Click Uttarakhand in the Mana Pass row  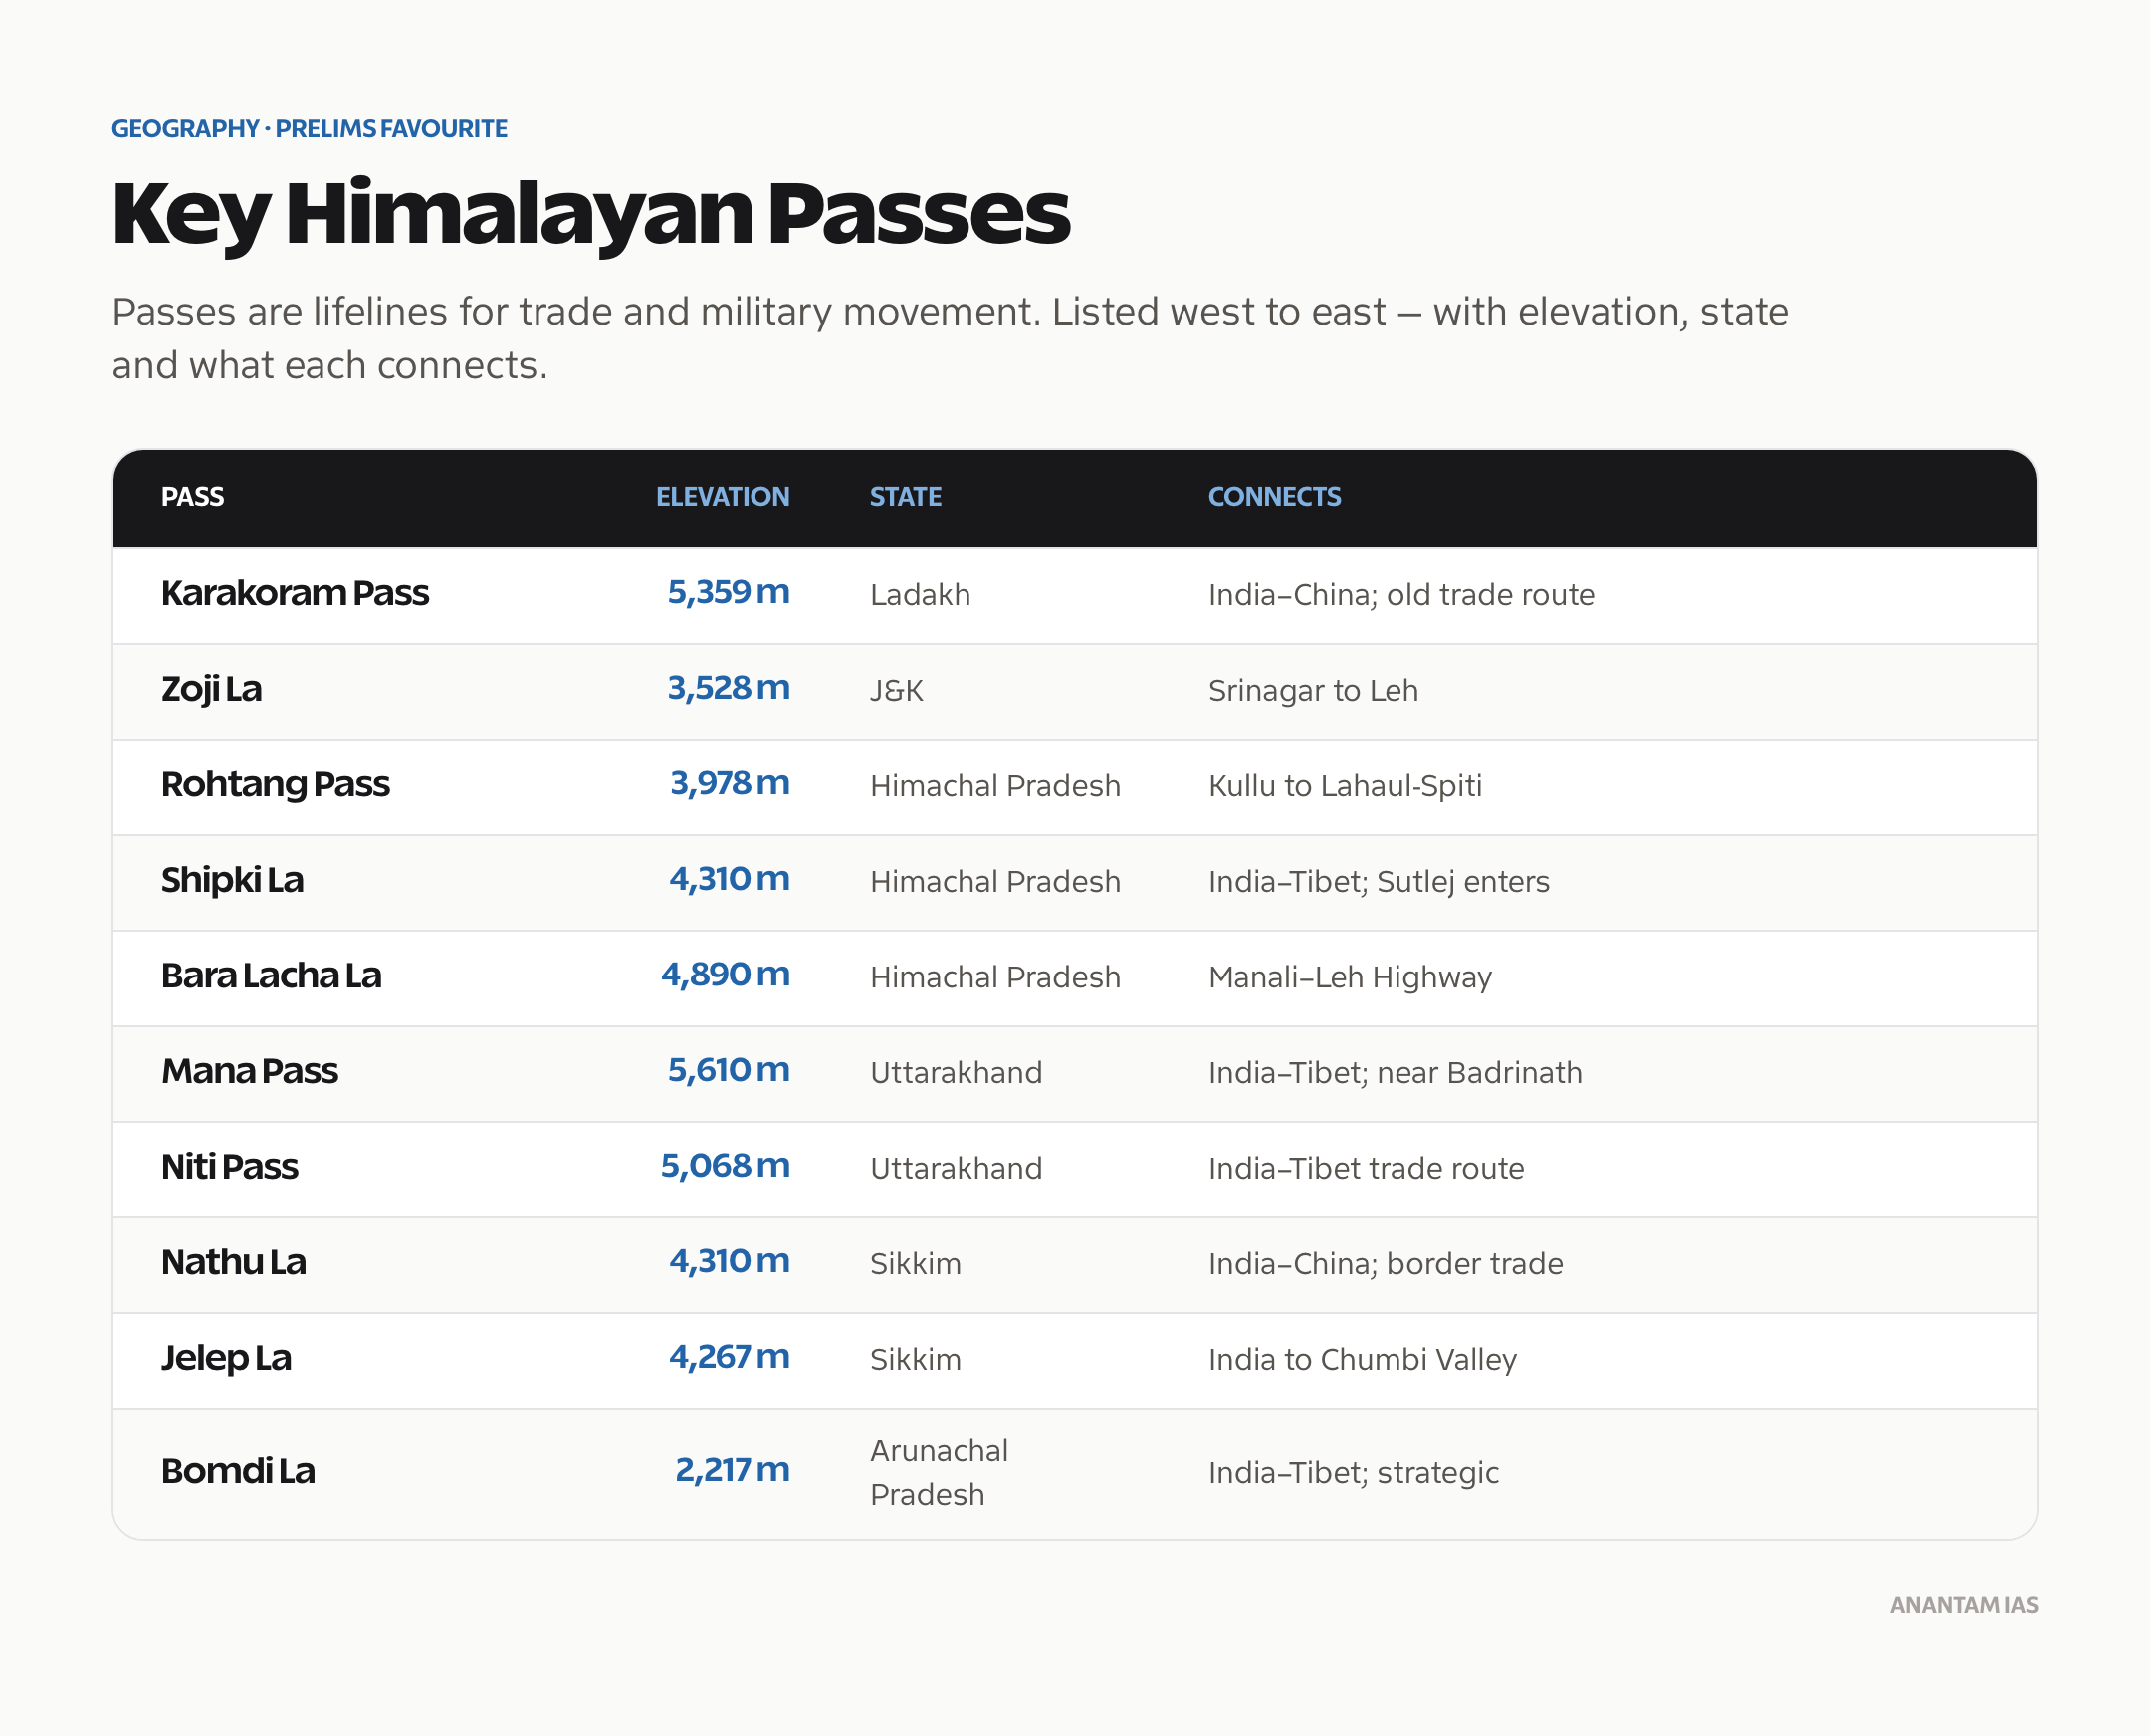click(956, 1073)
